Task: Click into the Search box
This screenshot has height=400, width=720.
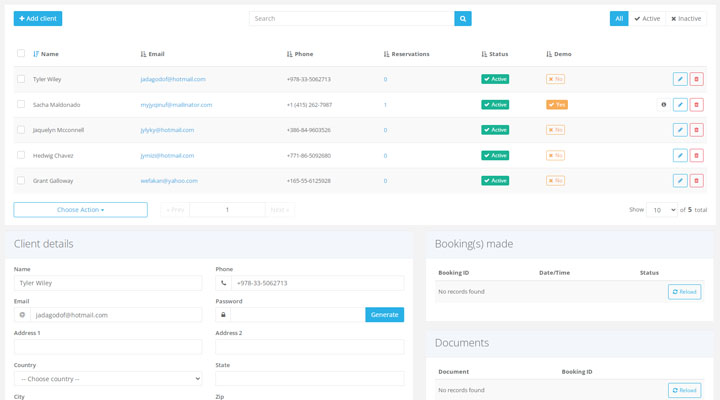Action: point(352,19)
